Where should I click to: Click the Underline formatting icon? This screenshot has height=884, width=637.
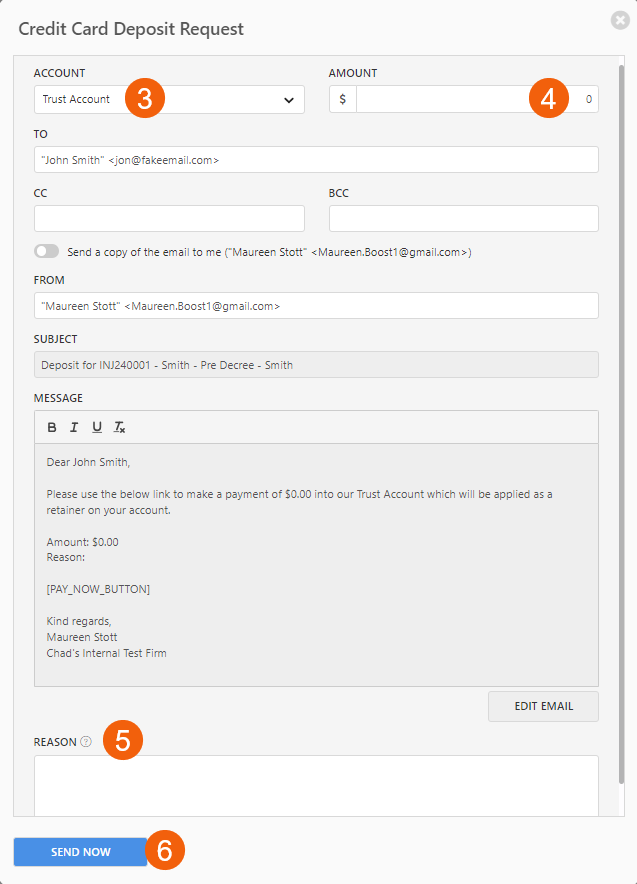[97, 427]
